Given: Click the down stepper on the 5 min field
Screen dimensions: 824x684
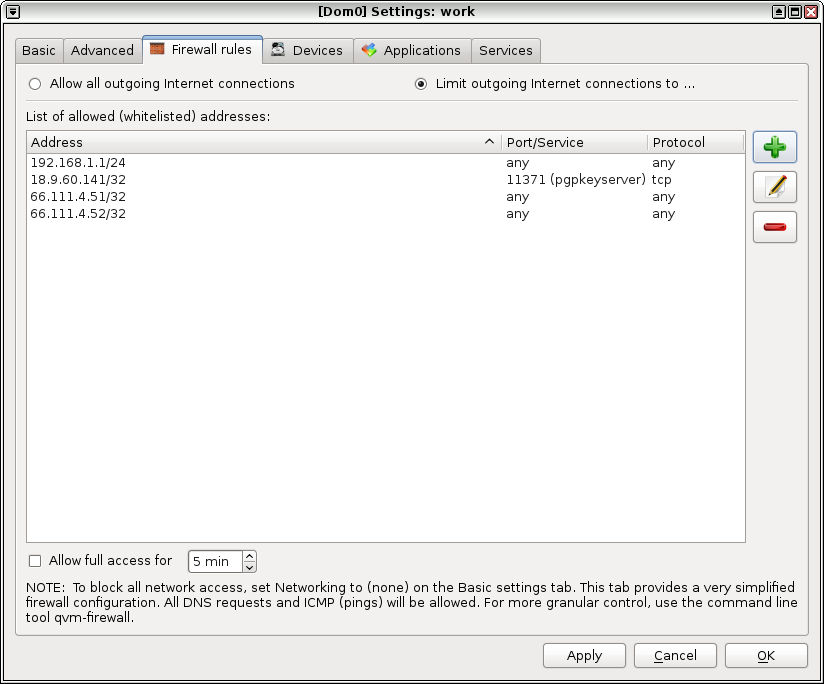Looking at the screenshot, I should click(x=249, y=567).
